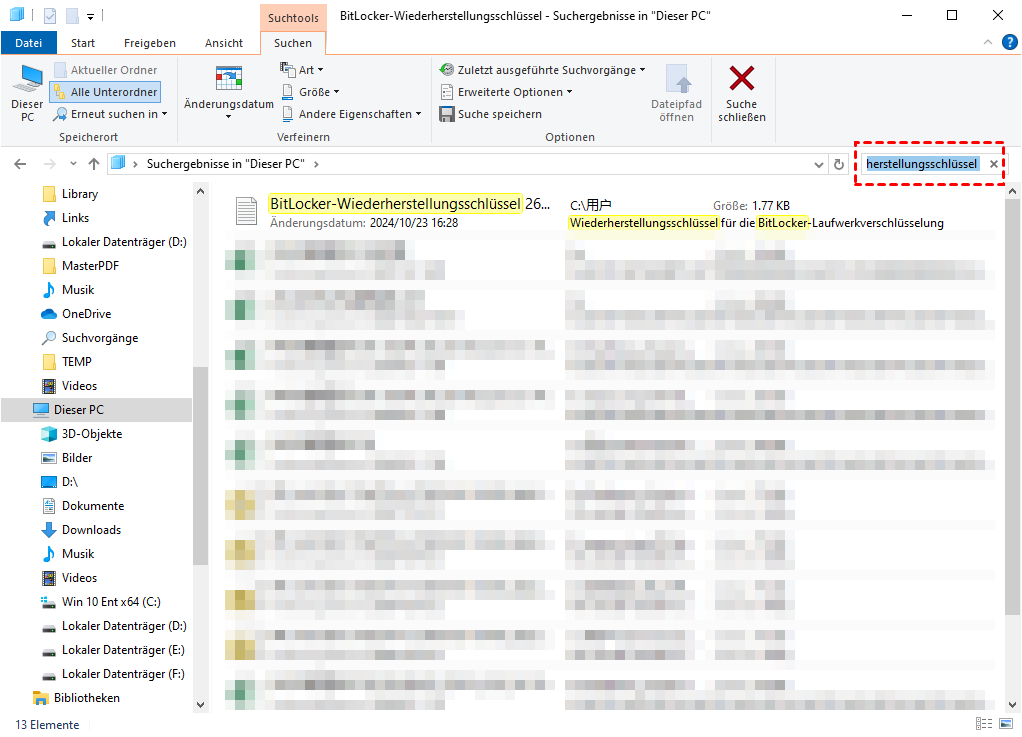Open the Änderungsdatum calendar filter
This screenshot has height=737, width=1022.
pos(228,93)
